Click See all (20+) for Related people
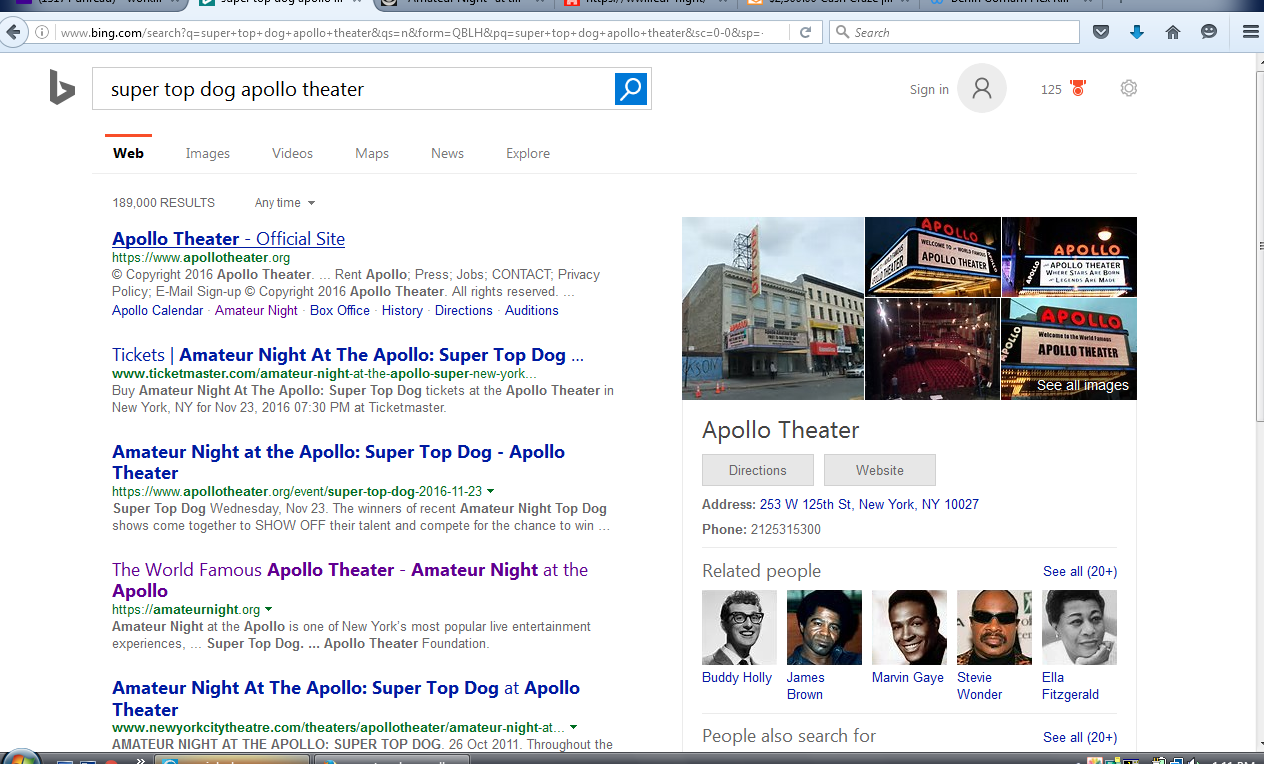 tap(1080, 571)
